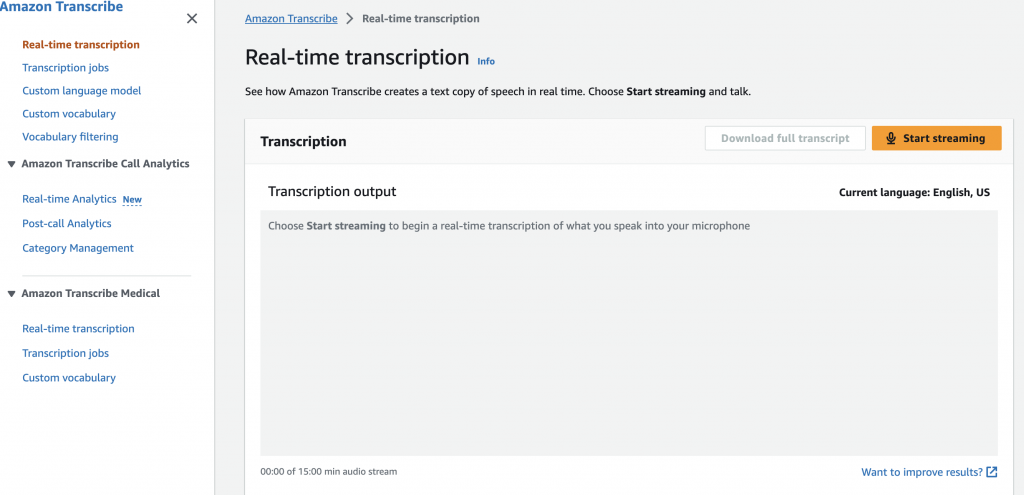Close the Amazon Transcribe side navigation panel
Viewport: 1024px width, 495px height.
192,19
